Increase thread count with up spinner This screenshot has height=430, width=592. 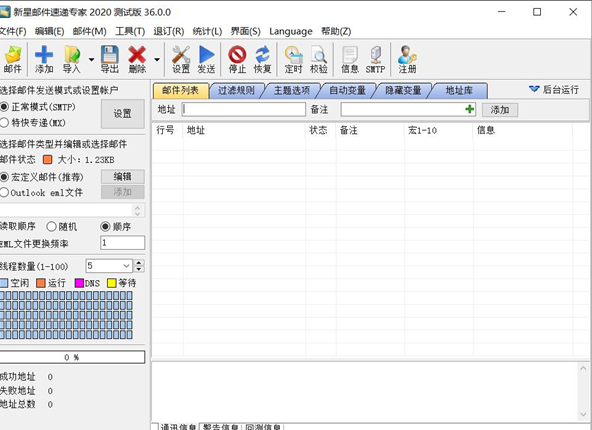point(139,262)
